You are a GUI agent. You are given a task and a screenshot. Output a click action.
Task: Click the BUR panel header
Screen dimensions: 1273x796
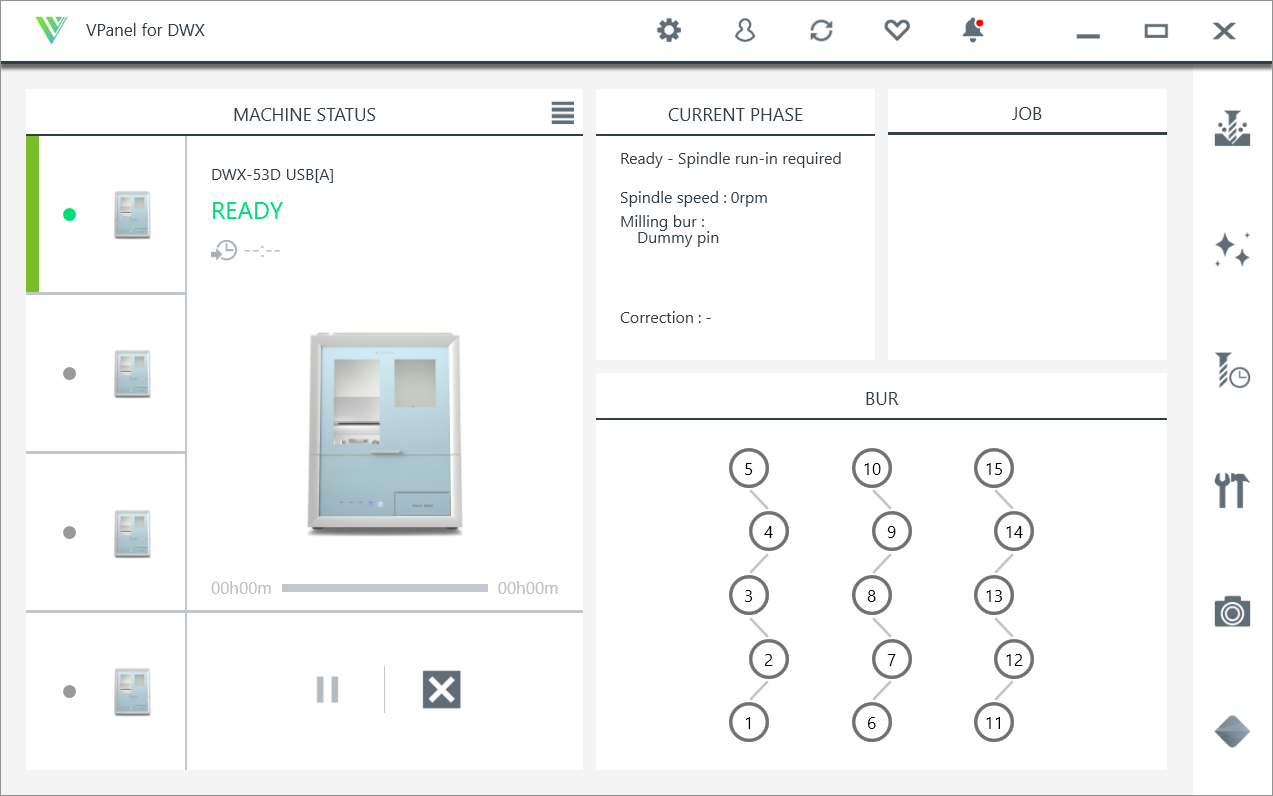(x=881, y=399)
